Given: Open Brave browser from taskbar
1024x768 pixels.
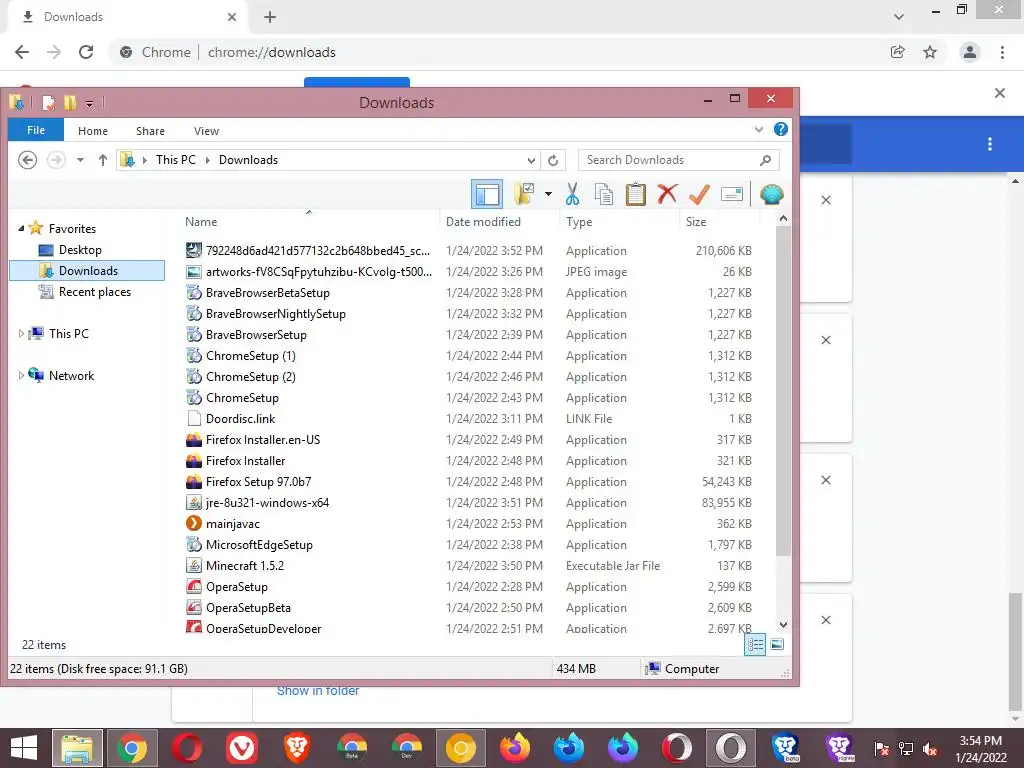Looking at the screenshot, I should coord(296,748).
